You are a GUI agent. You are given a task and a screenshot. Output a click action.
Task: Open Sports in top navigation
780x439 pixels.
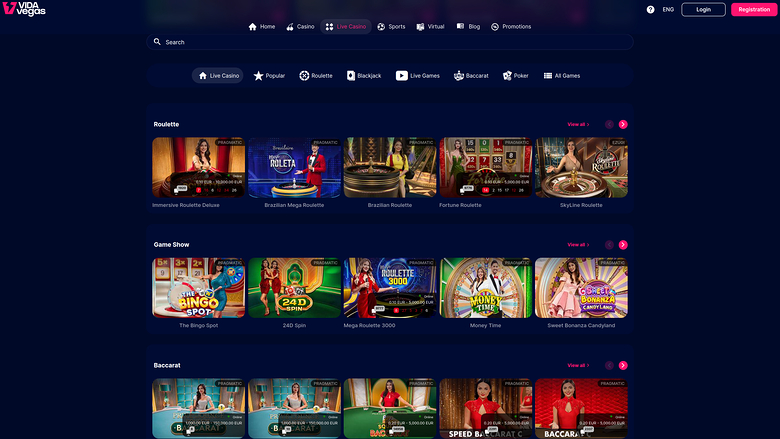[x=391, y=26]
